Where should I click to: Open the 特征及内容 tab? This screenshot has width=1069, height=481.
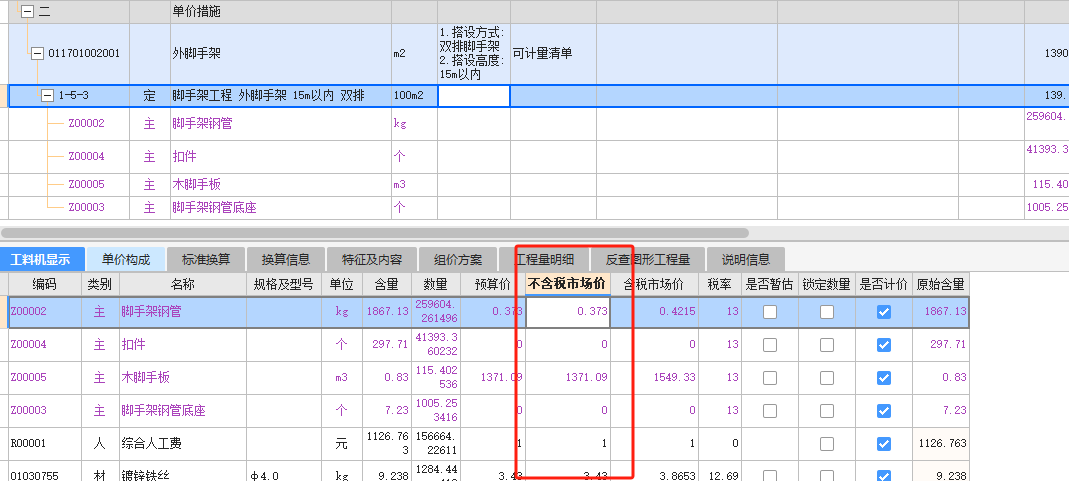tap(372, 260)
